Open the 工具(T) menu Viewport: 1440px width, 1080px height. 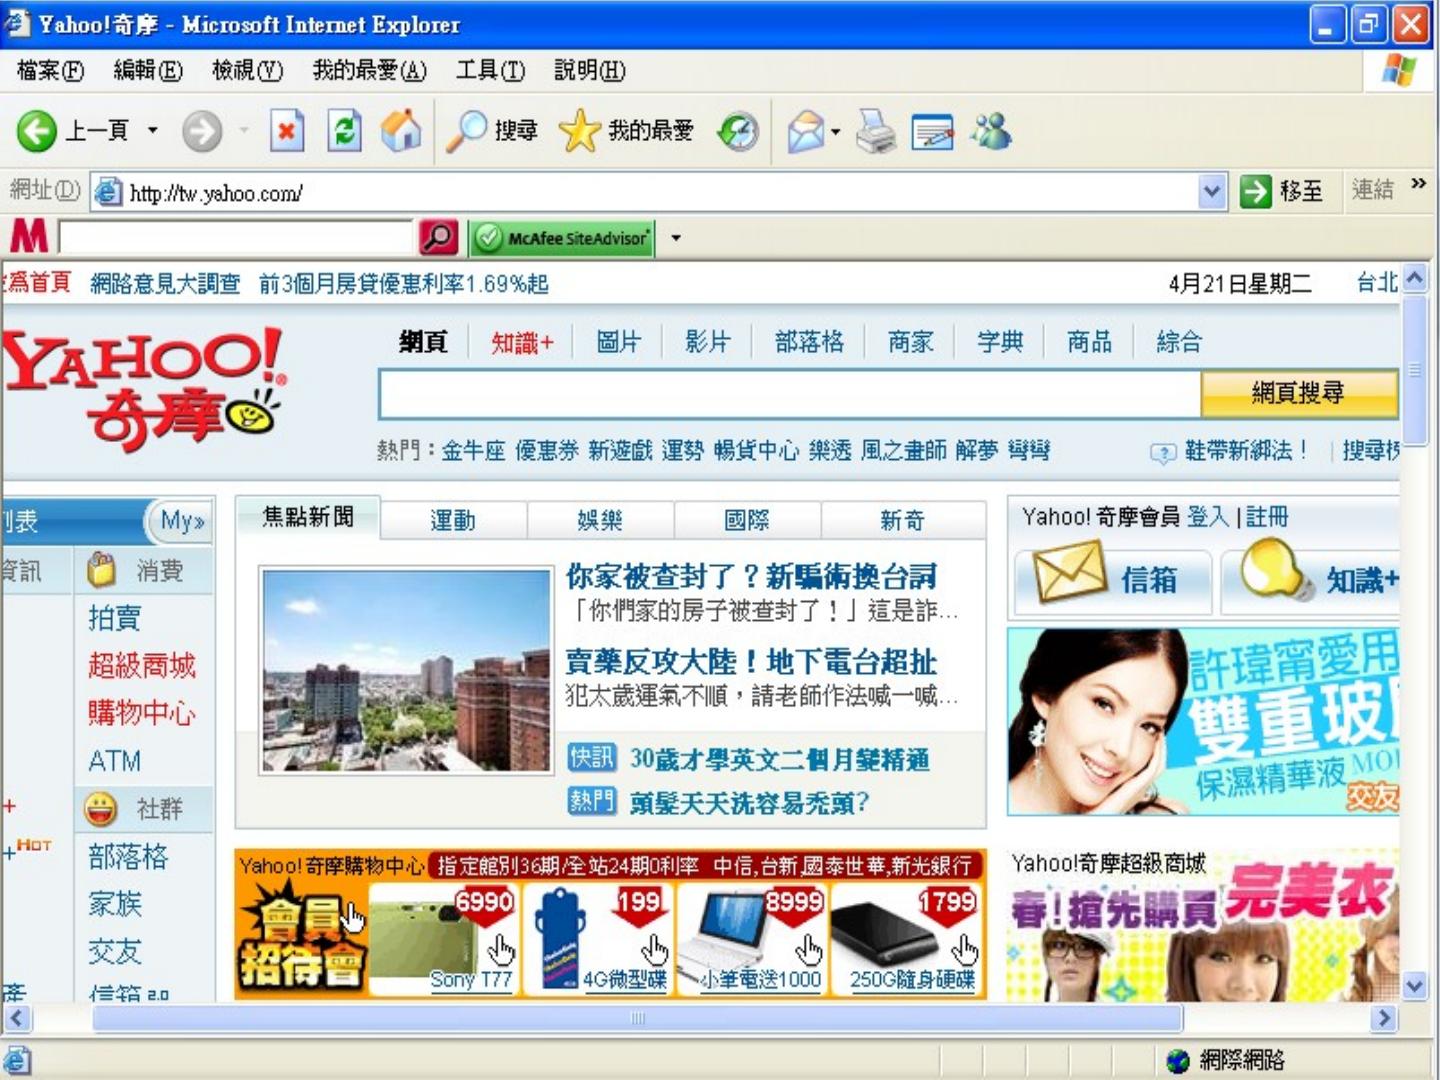tap(489, 70)
